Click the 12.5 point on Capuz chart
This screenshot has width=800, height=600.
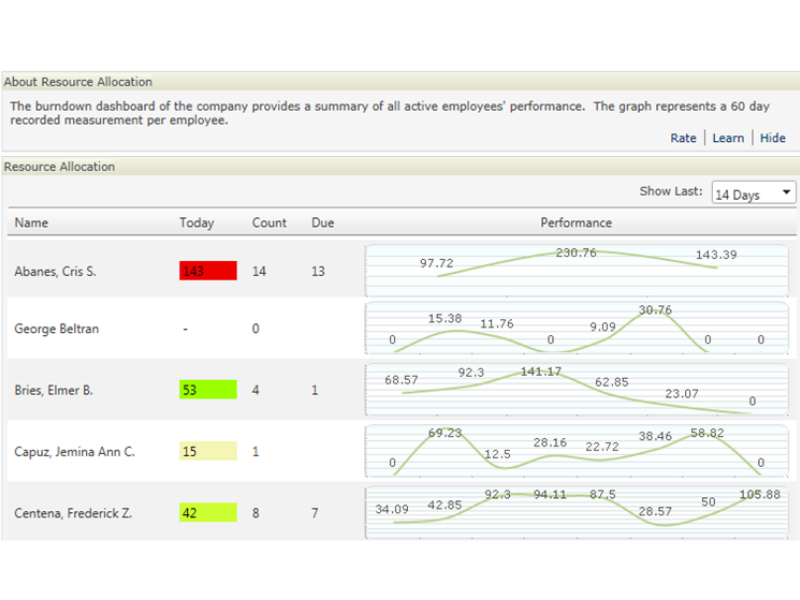click(497, 454)
